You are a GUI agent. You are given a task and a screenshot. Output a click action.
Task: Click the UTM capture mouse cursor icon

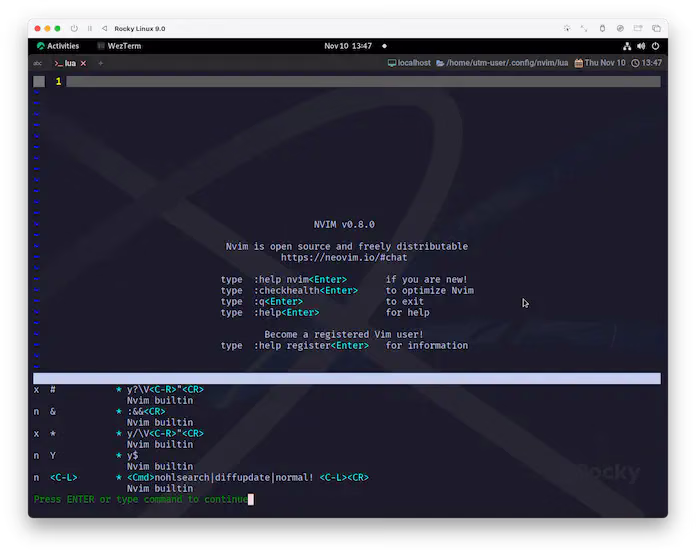click(x=567, y=28)
